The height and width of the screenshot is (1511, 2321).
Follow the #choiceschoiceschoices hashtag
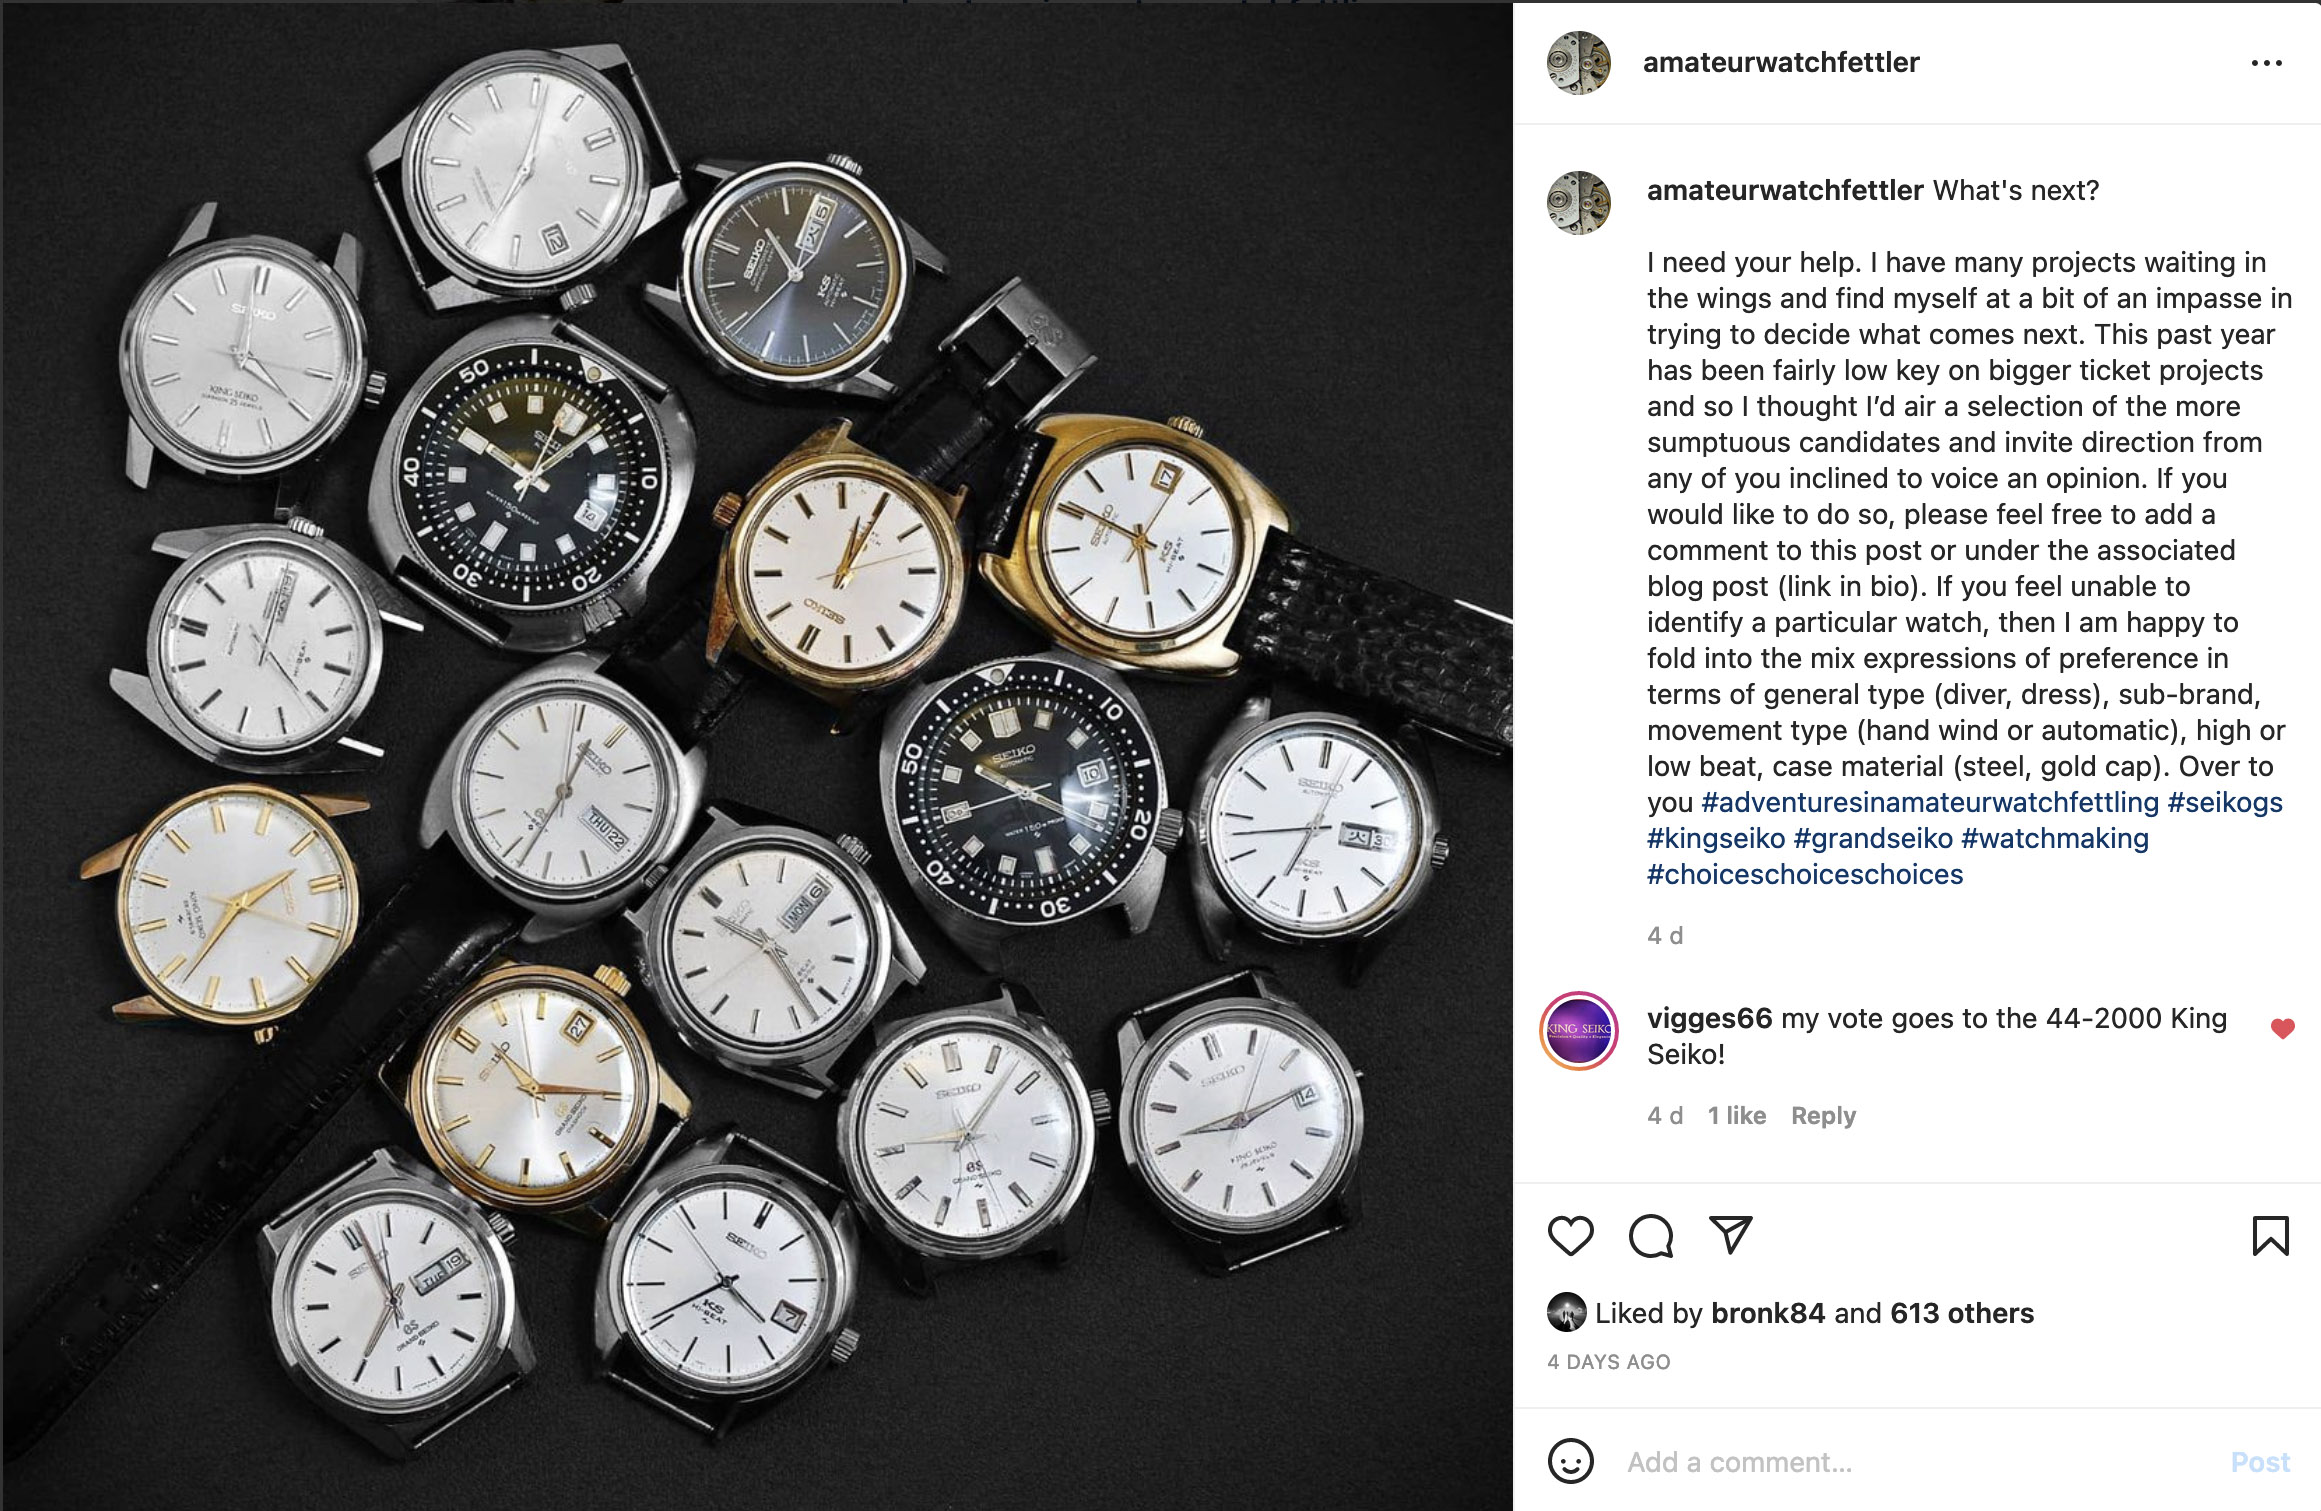(1805, 874)
